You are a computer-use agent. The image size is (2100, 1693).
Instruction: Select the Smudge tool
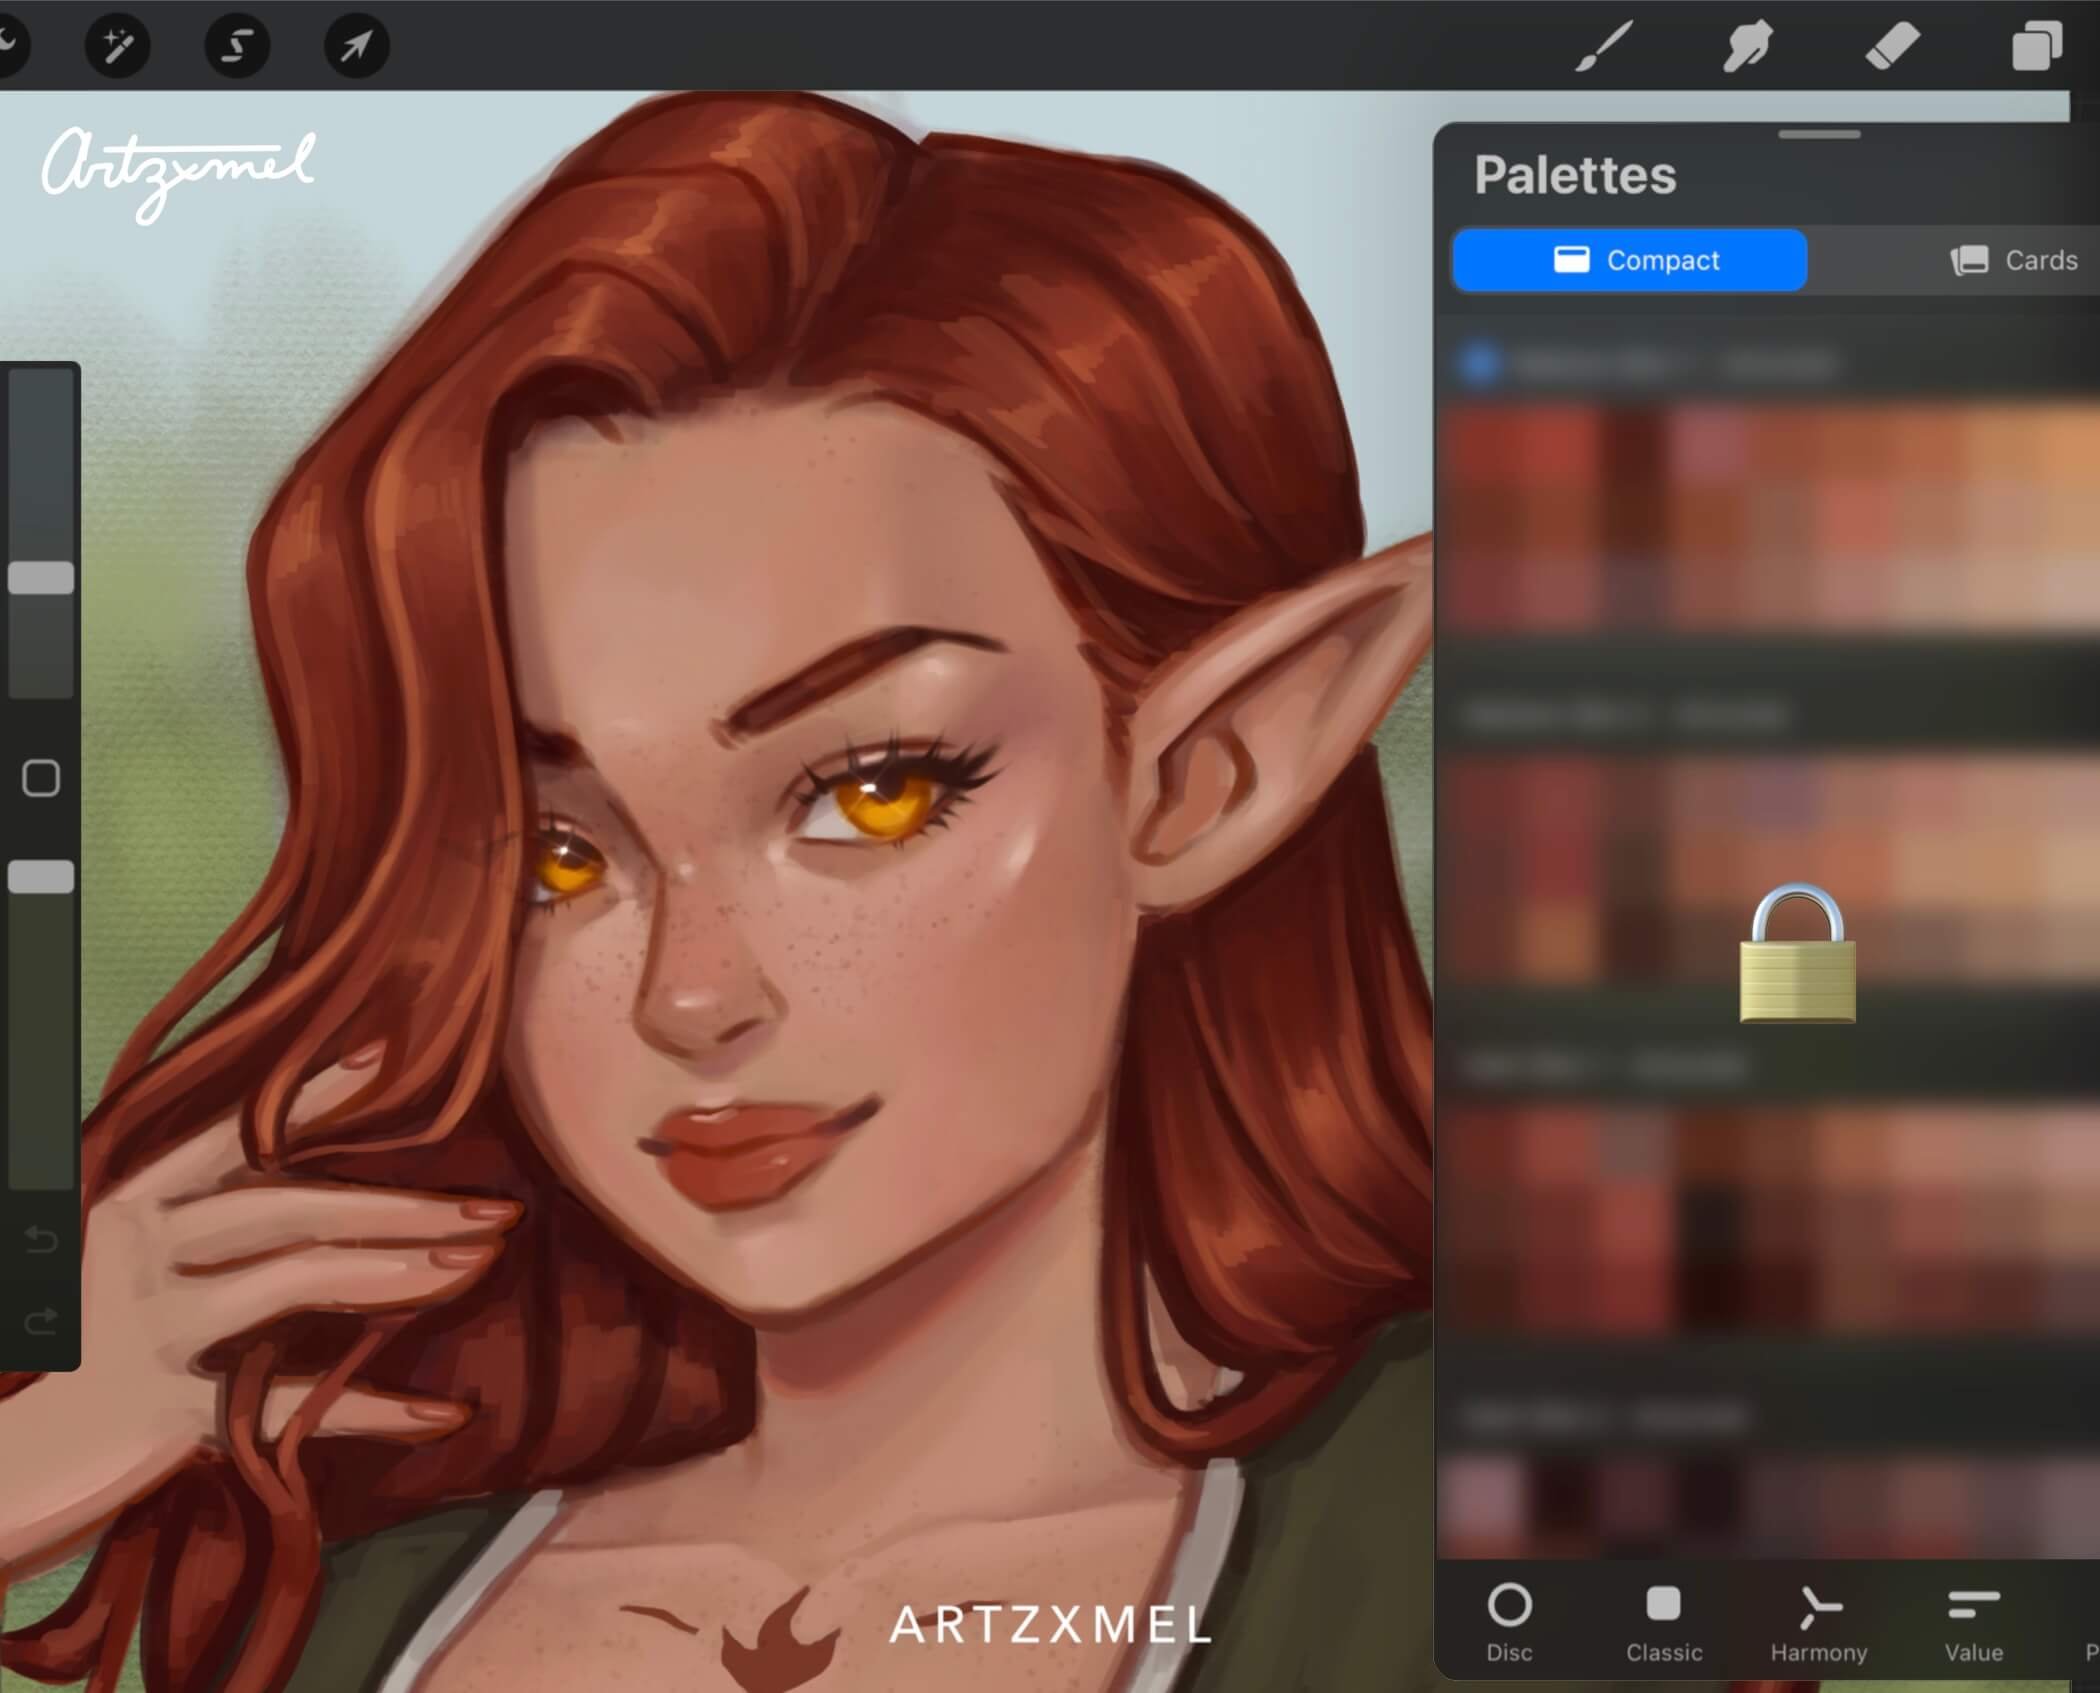point(1747,46)
